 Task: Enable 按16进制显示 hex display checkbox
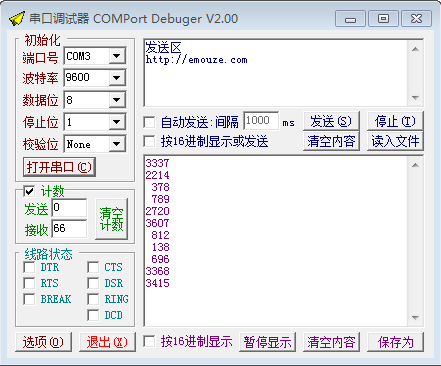(149, 341)
